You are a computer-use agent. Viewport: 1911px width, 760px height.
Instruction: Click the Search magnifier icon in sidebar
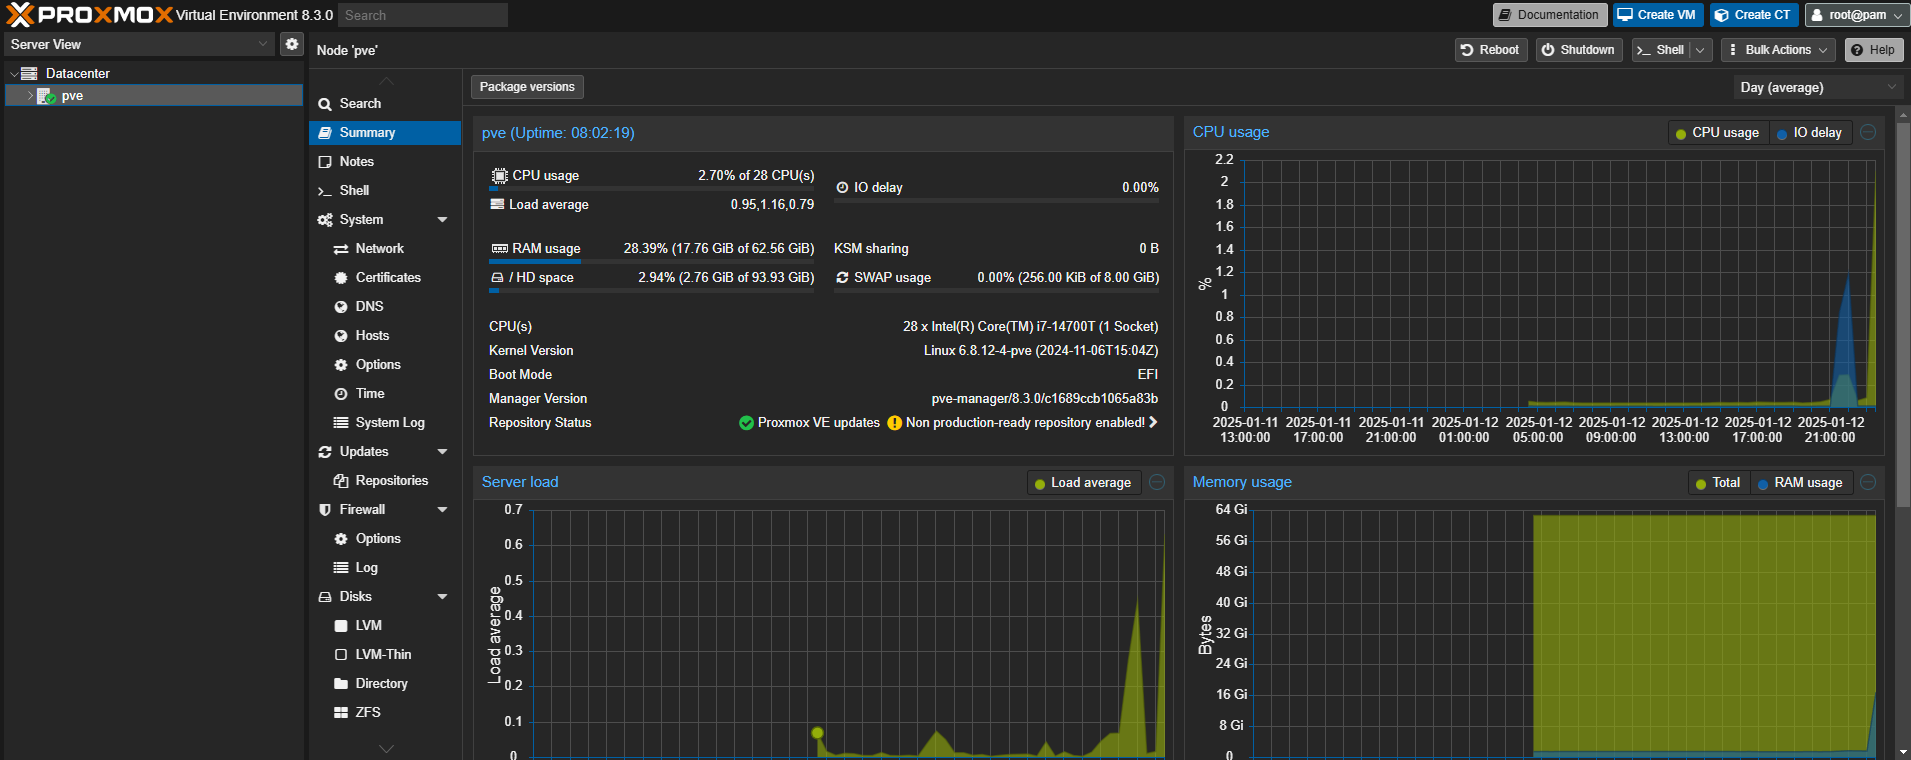tap(325, 104)
